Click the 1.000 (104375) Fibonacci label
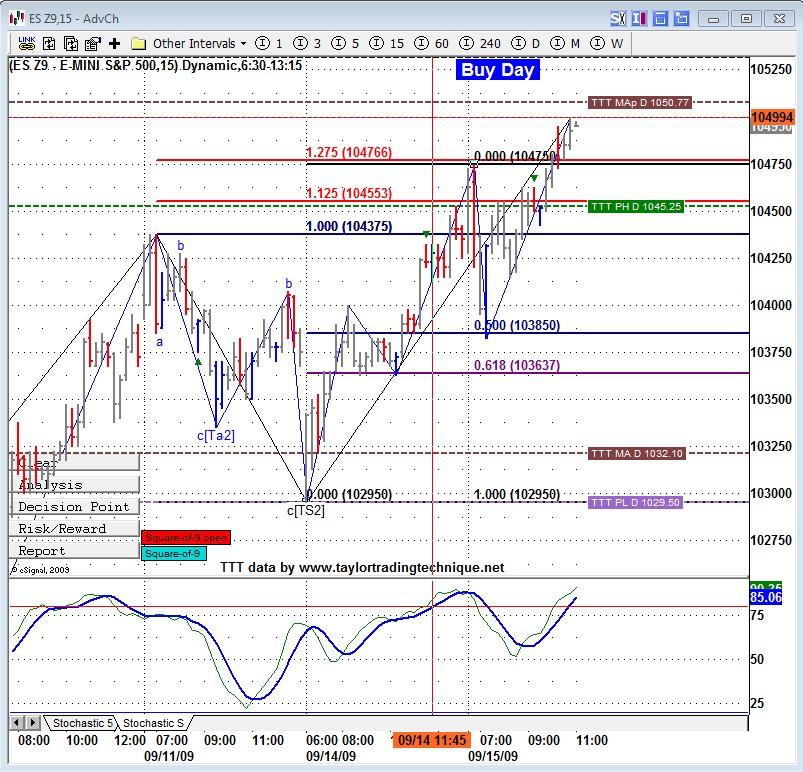Screen dimensions: 803x772 (x=349, y=226)
